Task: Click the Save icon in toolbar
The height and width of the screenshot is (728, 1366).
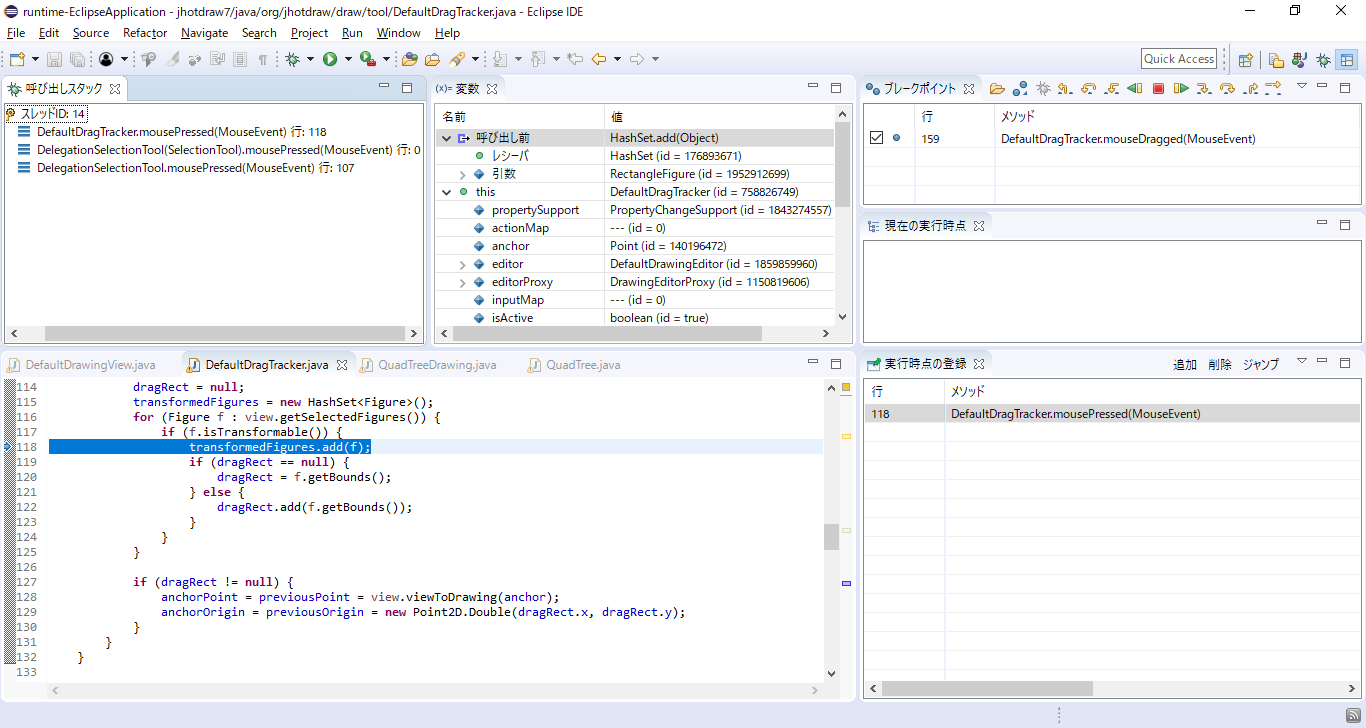Action: click(x=54, y=59)
